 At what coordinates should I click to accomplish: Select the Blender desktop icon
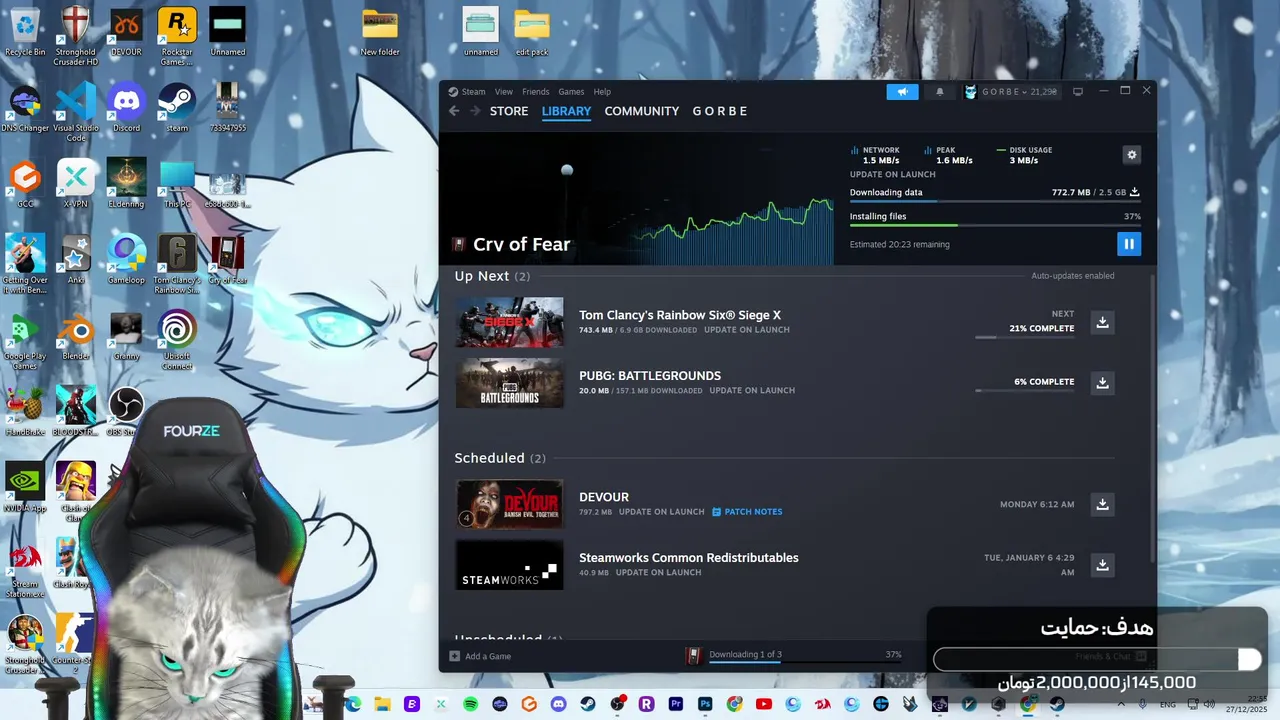76,336
